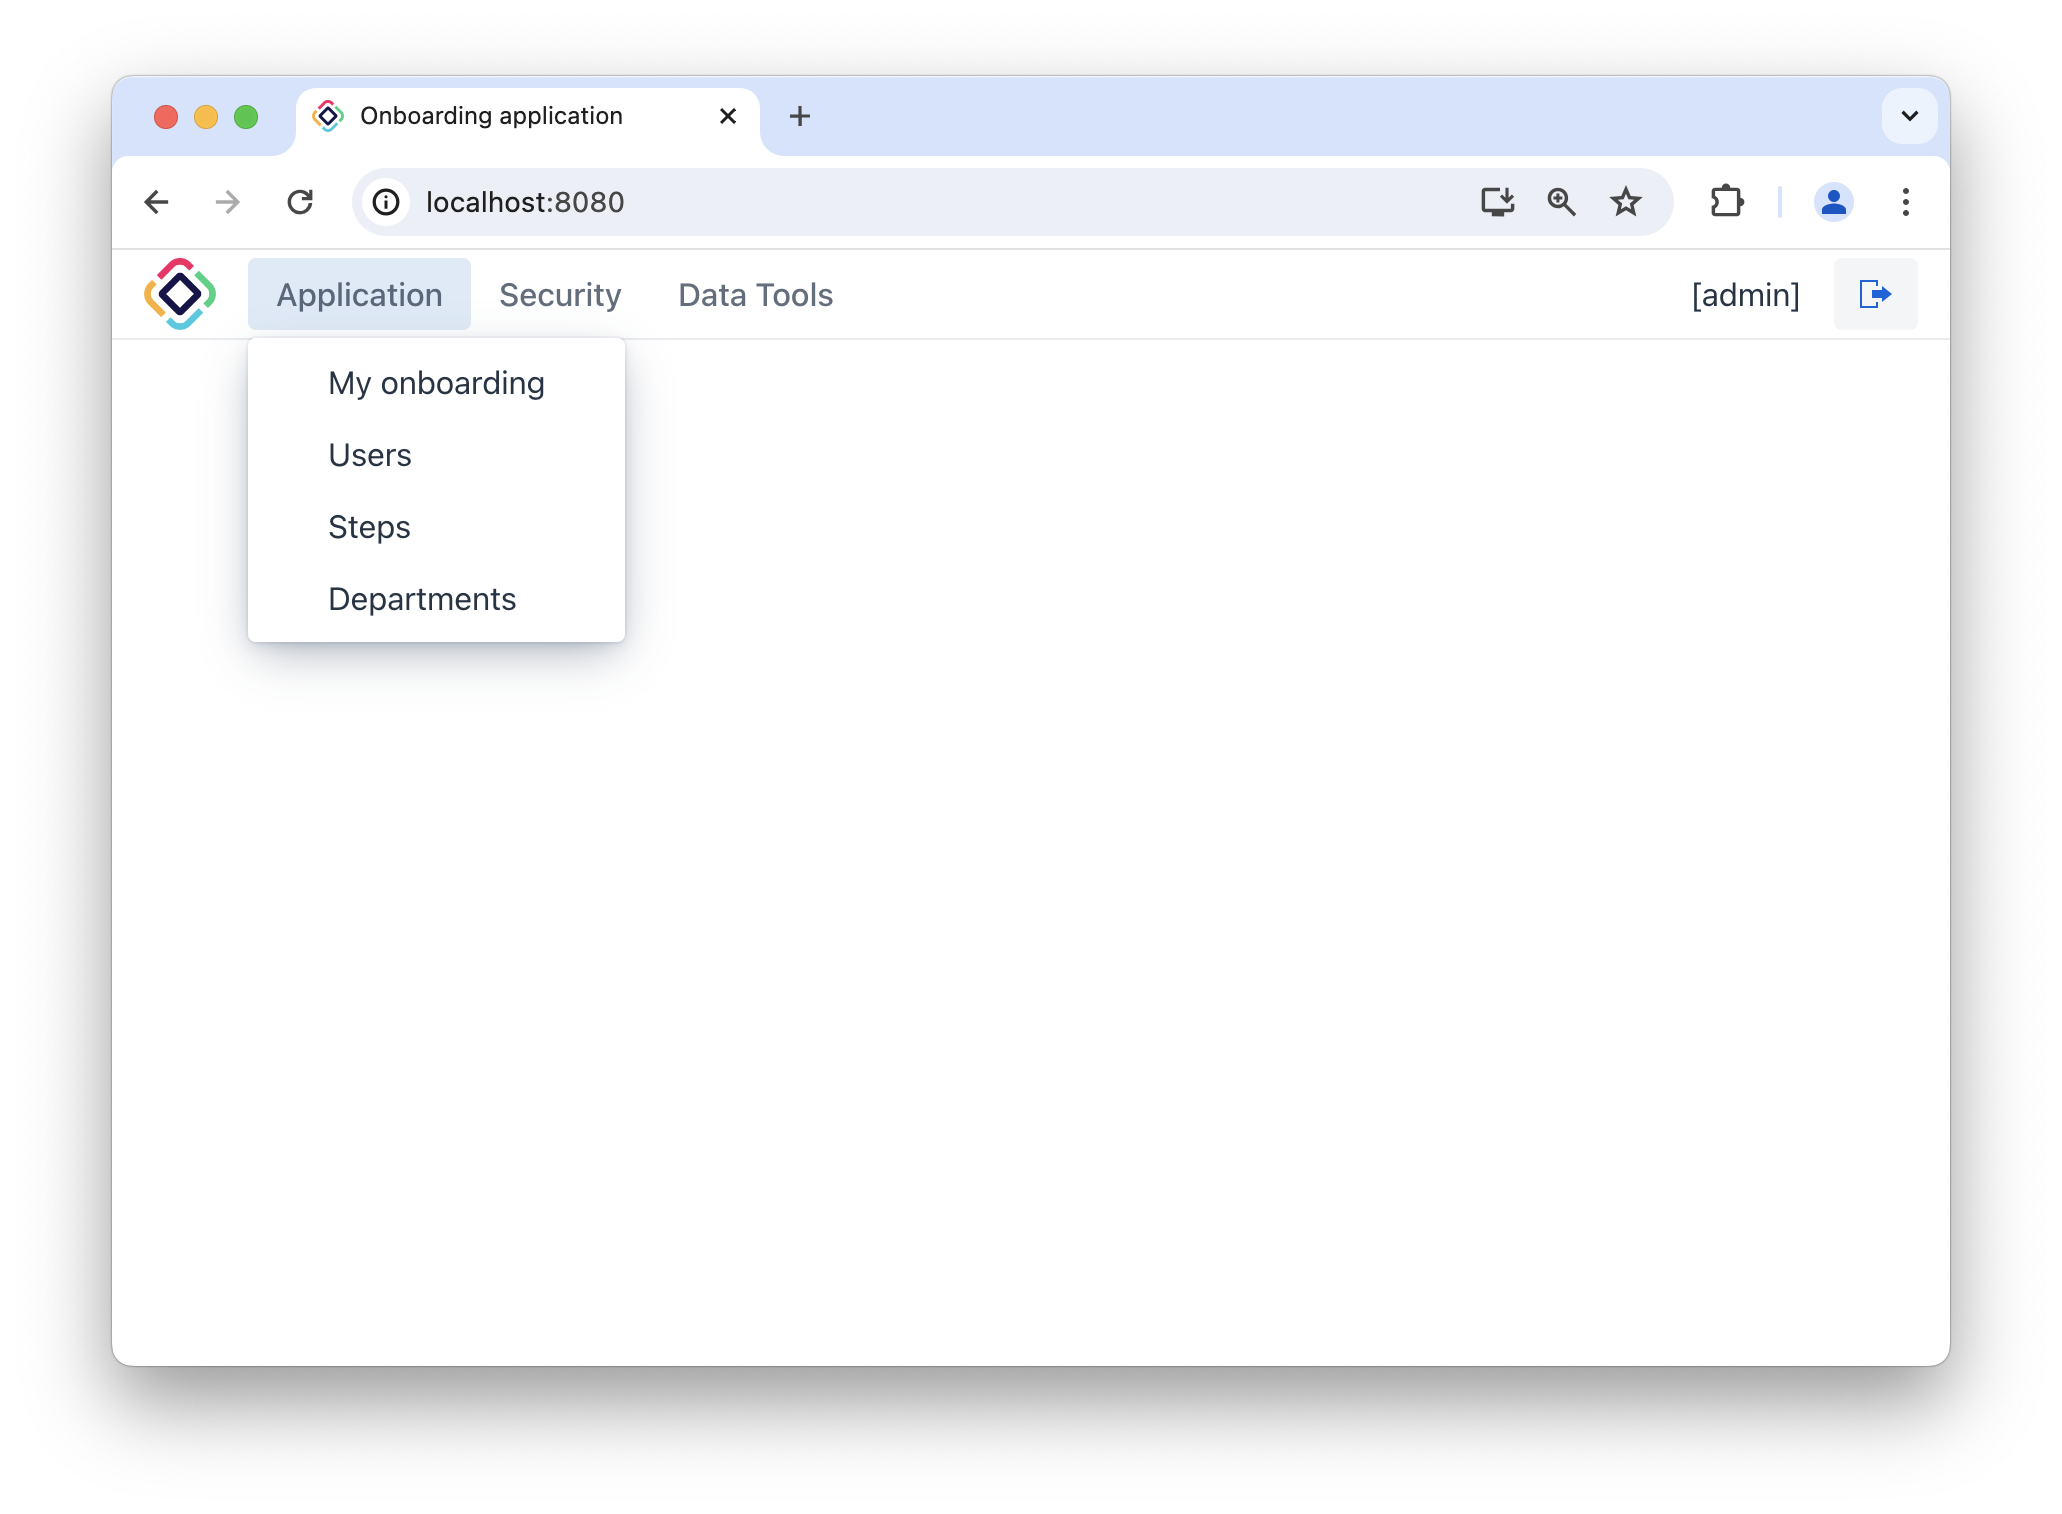Image resolution: width=2062 pixels, height=1514 pixels.
Task: Click the Users menu option
Action: pyautogui.click(x=368, y=455)
